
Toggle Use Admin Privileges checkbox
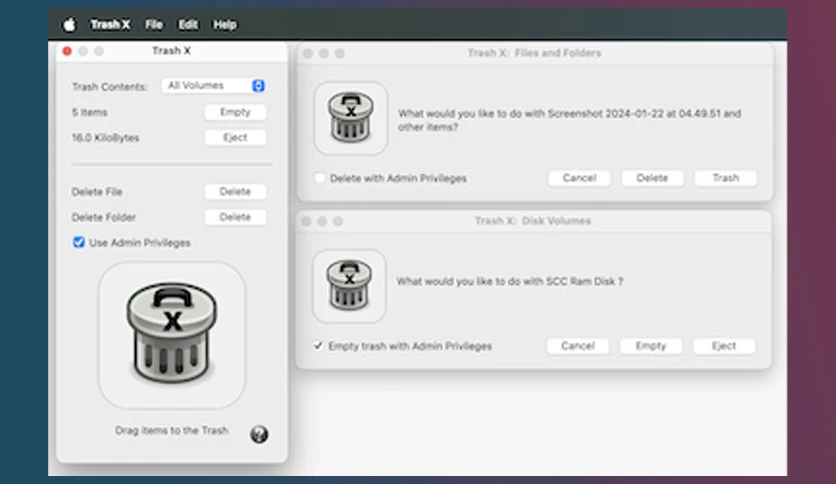(x=79, y=243)
